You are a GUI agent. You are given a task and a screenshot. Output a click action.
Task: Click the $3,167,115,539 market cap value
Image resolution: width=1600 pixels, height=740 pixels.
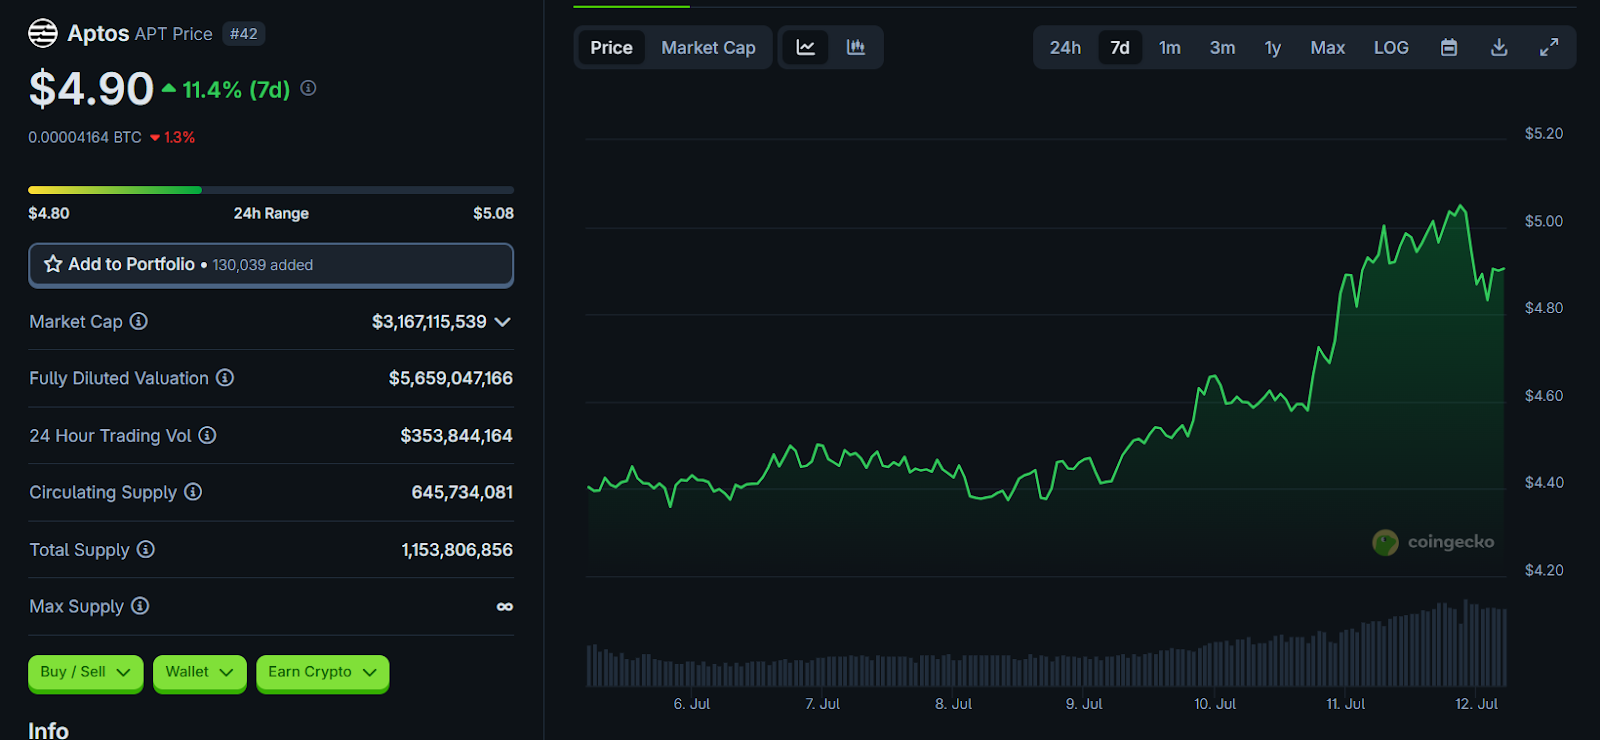pyautogui.click(x=429, y=322)
